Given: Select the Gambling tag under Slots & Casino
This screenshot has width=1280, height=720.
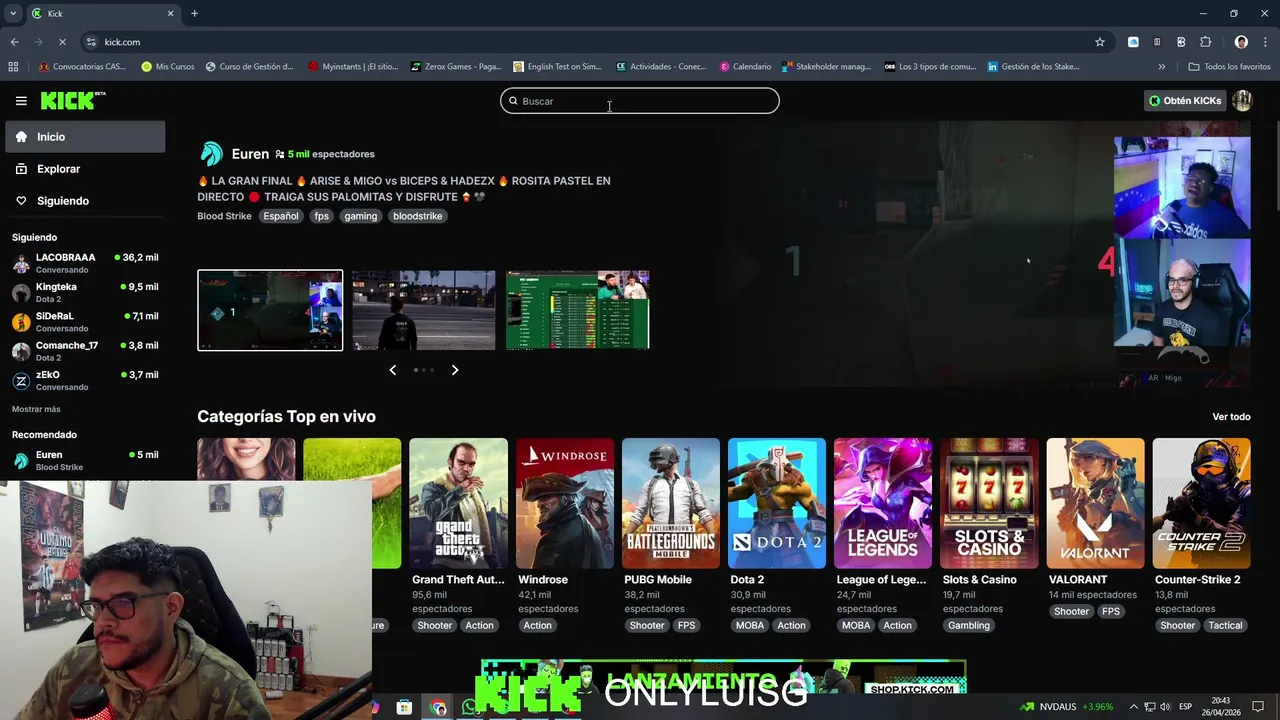Looking at the screenshot, I should click(969, 625).
